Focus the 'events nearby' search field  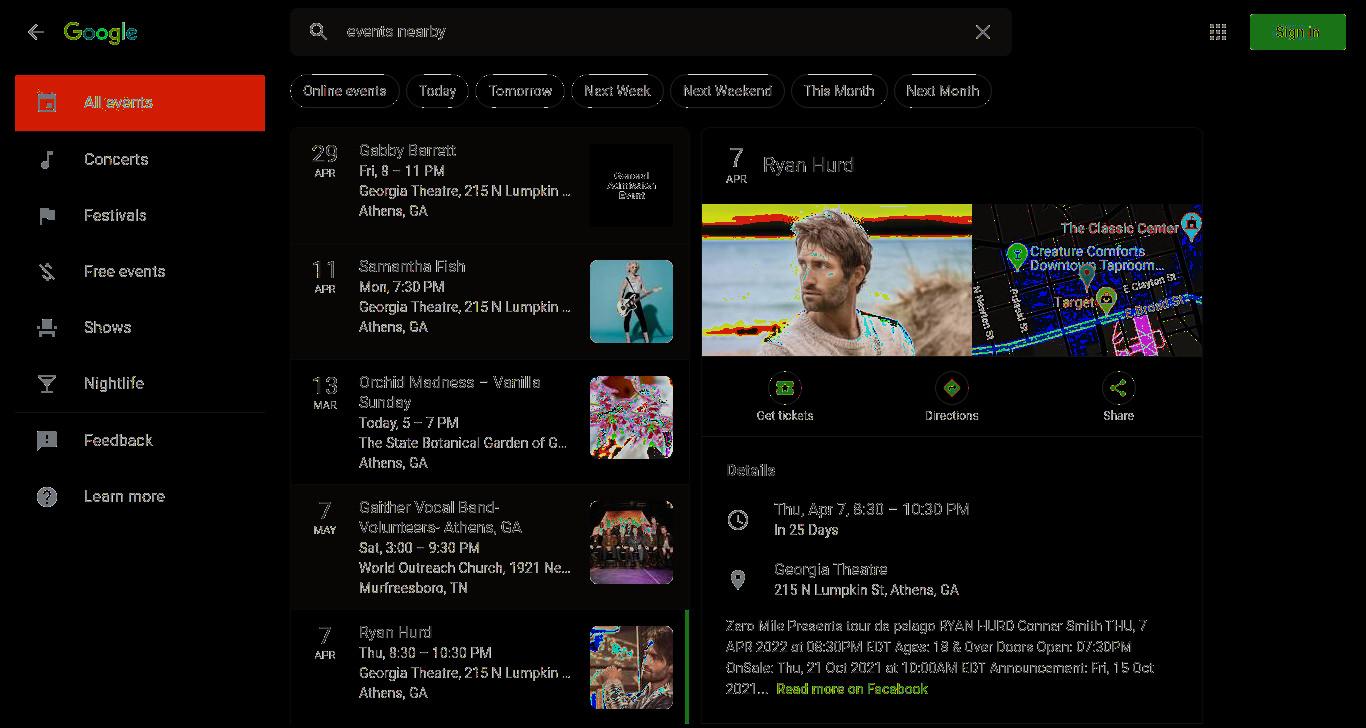(x=650, y=32)
